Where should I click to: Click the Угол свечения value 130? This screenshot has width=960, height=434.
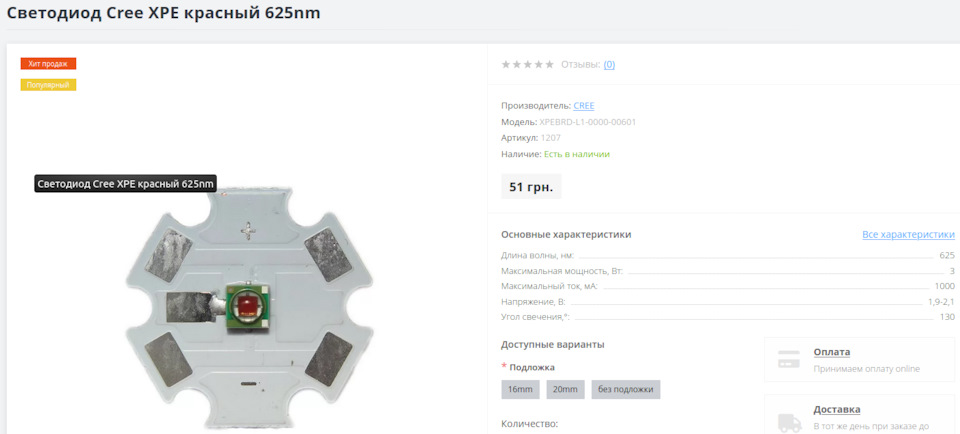pos(947,317)
